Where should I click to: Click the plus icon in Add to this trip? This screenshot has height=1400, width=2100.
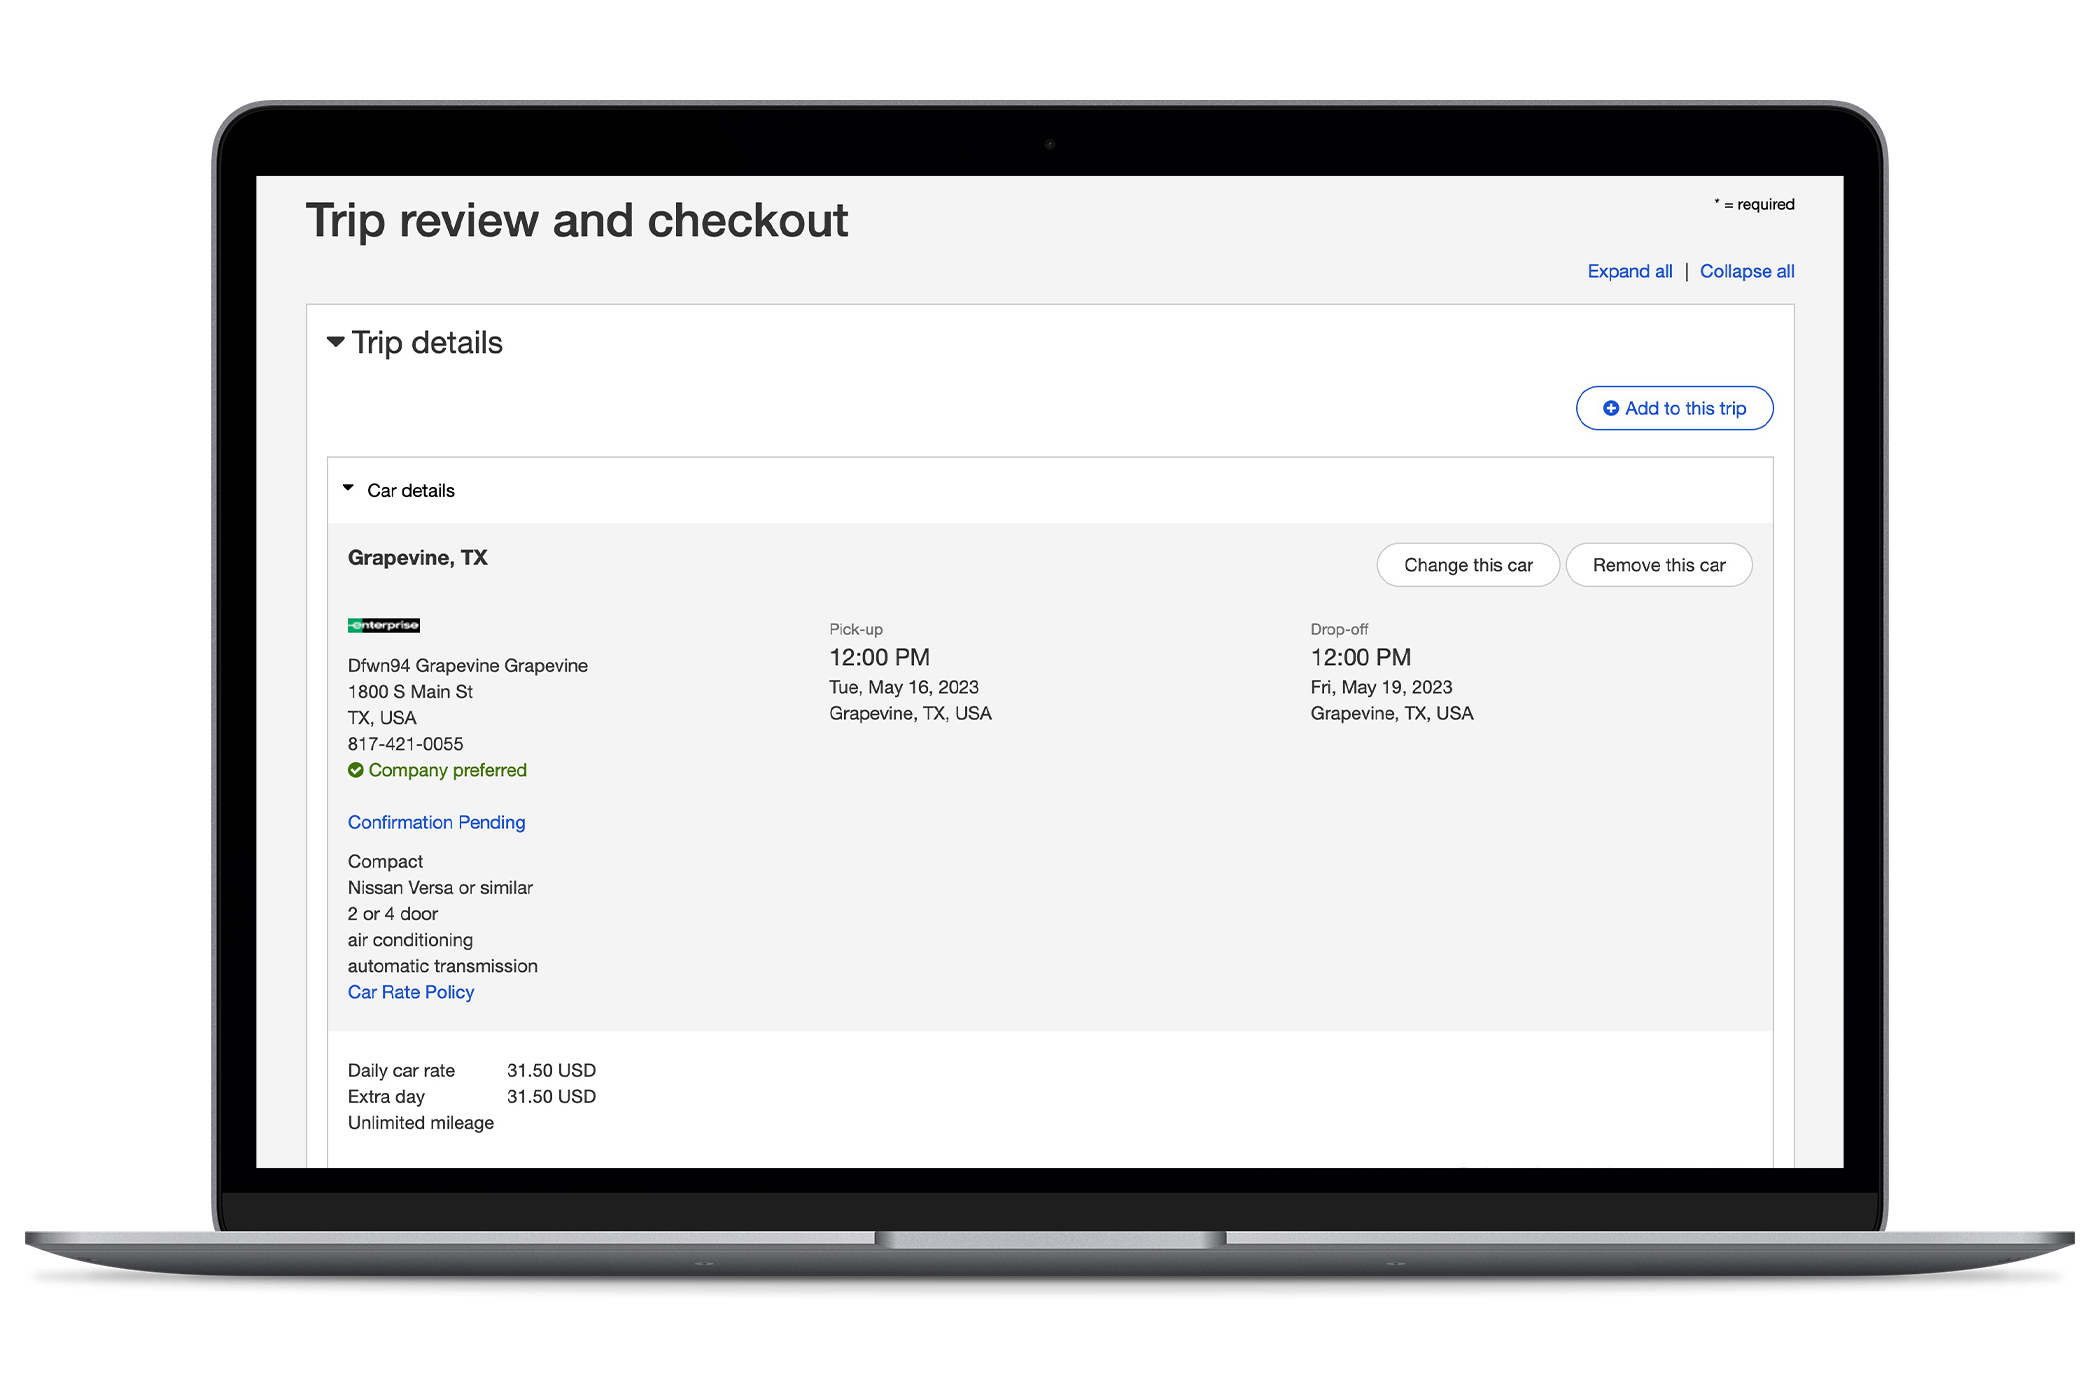pyautogui.click(x=1610, y=408)
